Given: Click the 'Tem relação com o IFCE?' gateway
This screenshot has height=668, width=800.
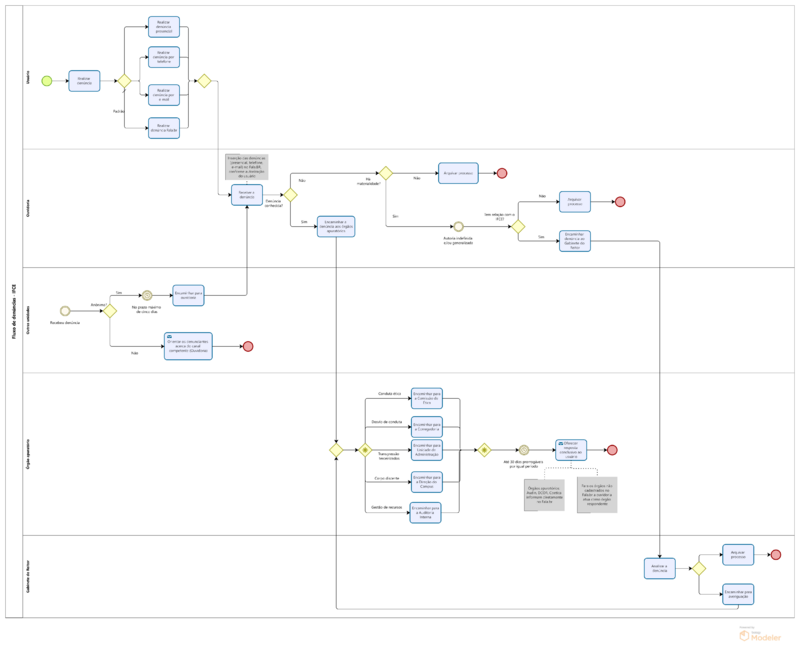Looking at the screenshot, I should (518, 227).
